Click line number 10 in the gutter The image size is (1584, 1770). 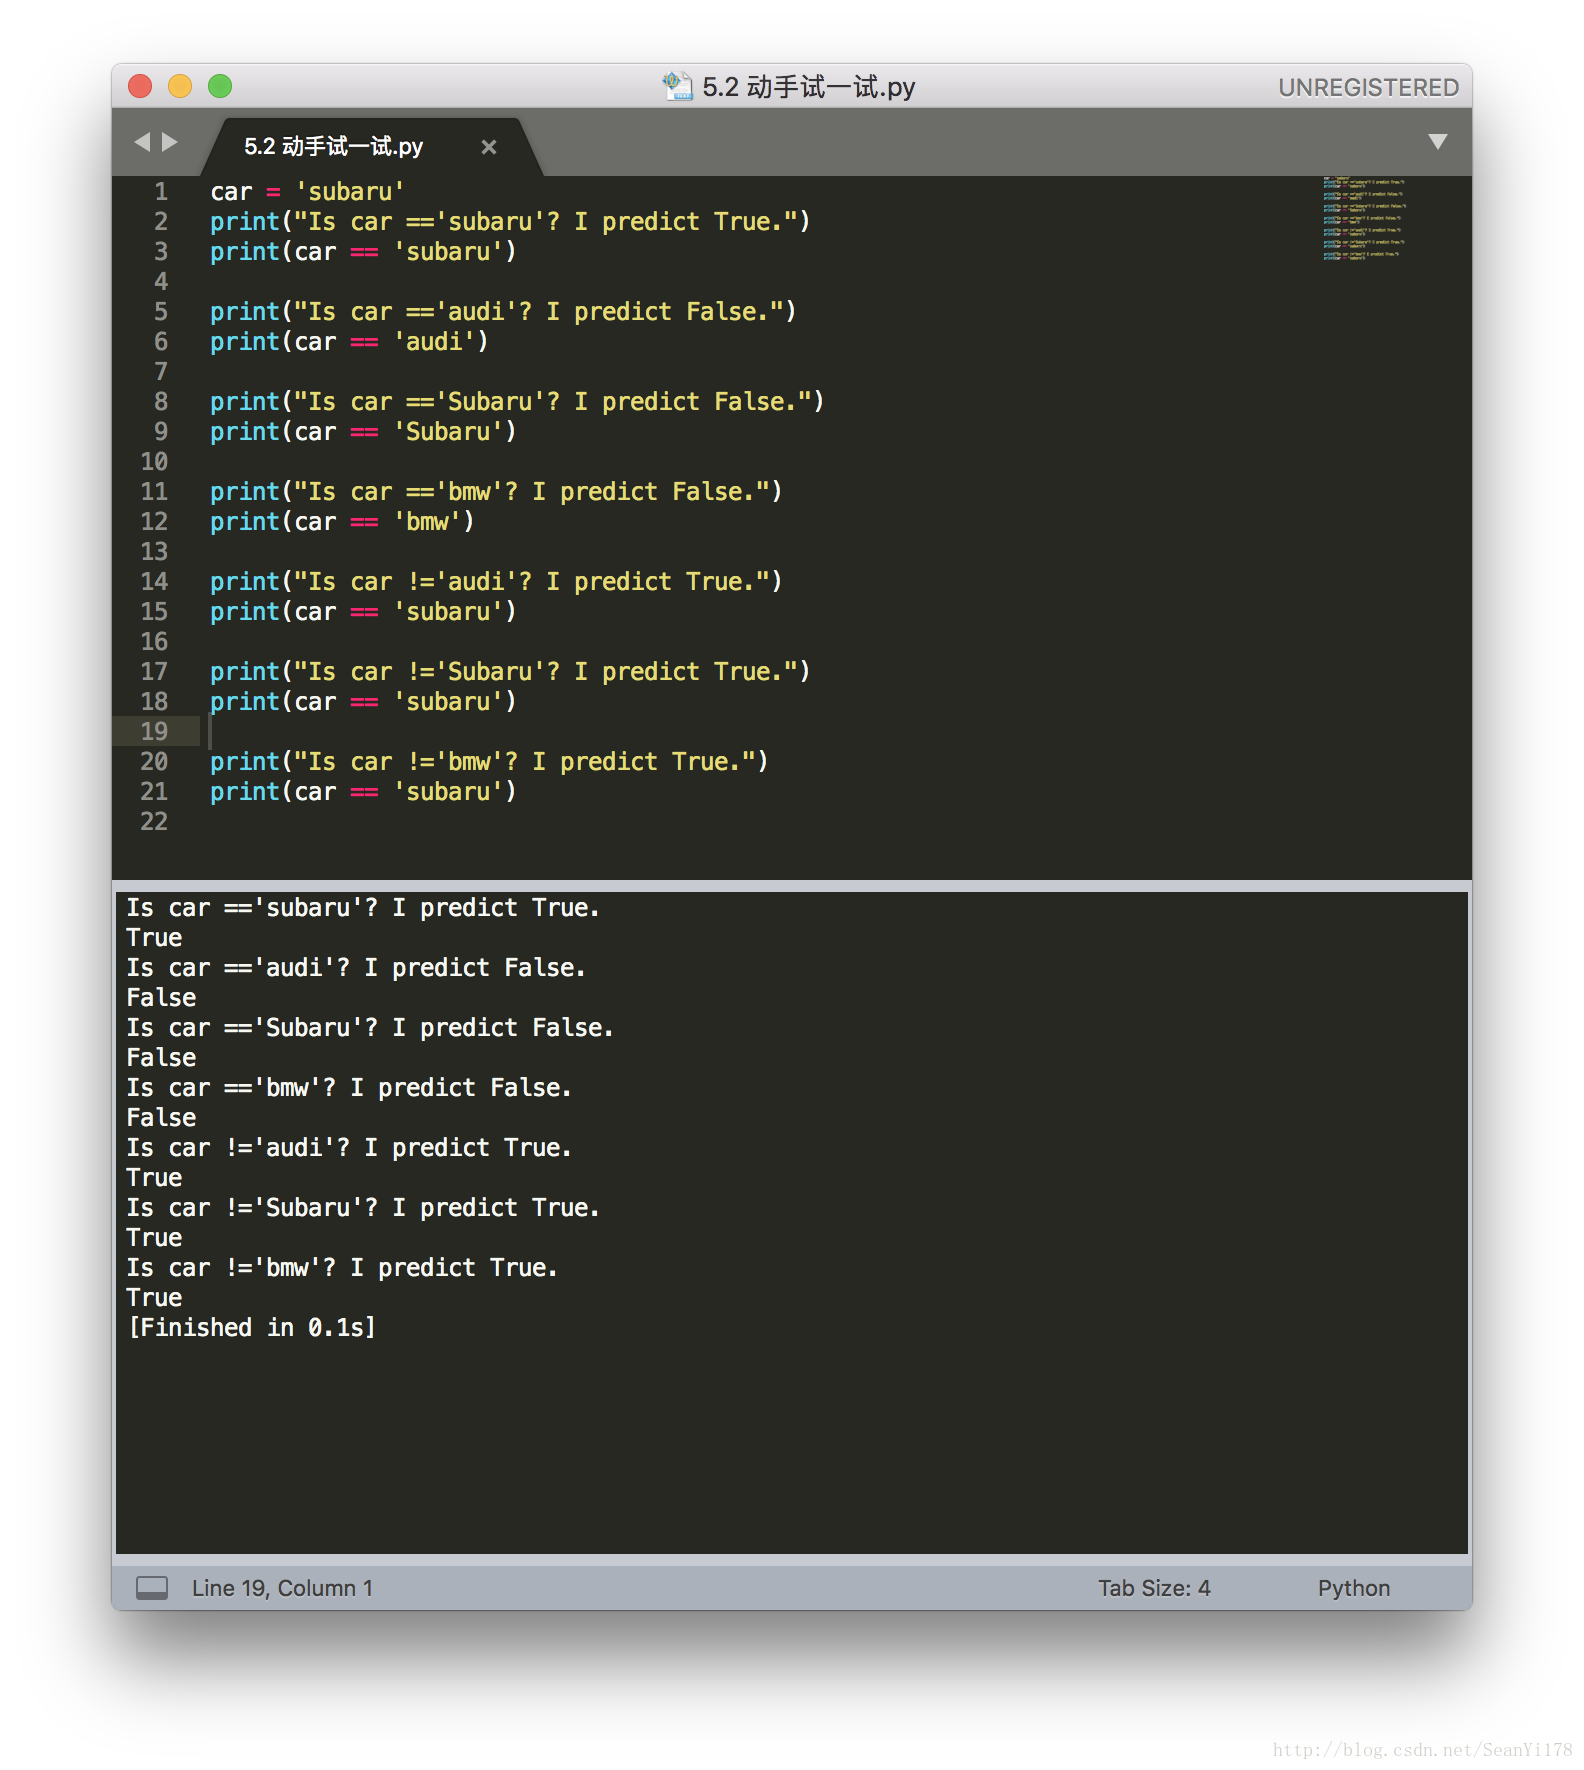click(x=154, y=461)
